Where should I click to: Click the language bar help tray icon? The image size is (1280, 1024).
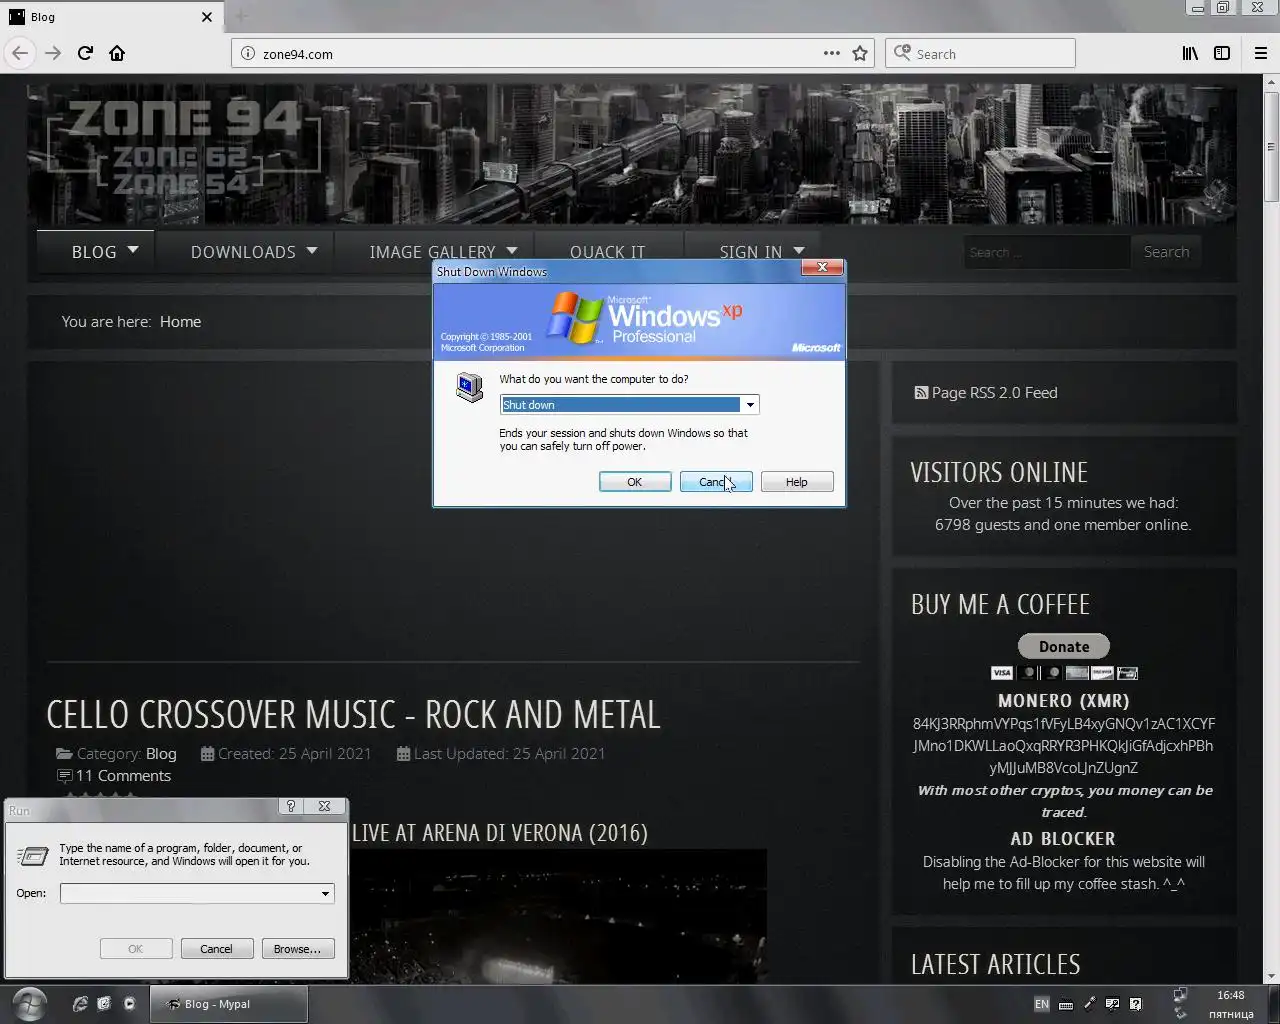point(1136,1004)
